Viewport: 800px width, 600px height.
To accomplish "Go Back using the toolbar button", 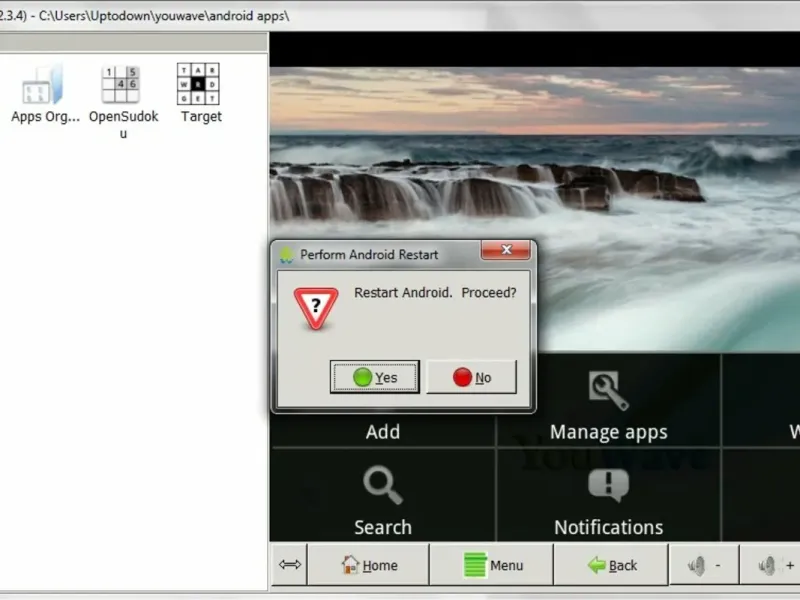I will (x=611, y=565).
